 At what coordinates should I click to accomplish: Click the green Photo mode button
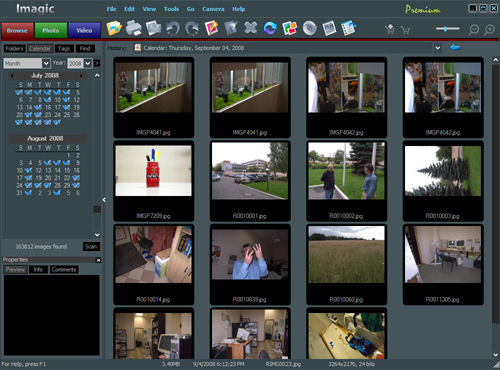(51, 30)
